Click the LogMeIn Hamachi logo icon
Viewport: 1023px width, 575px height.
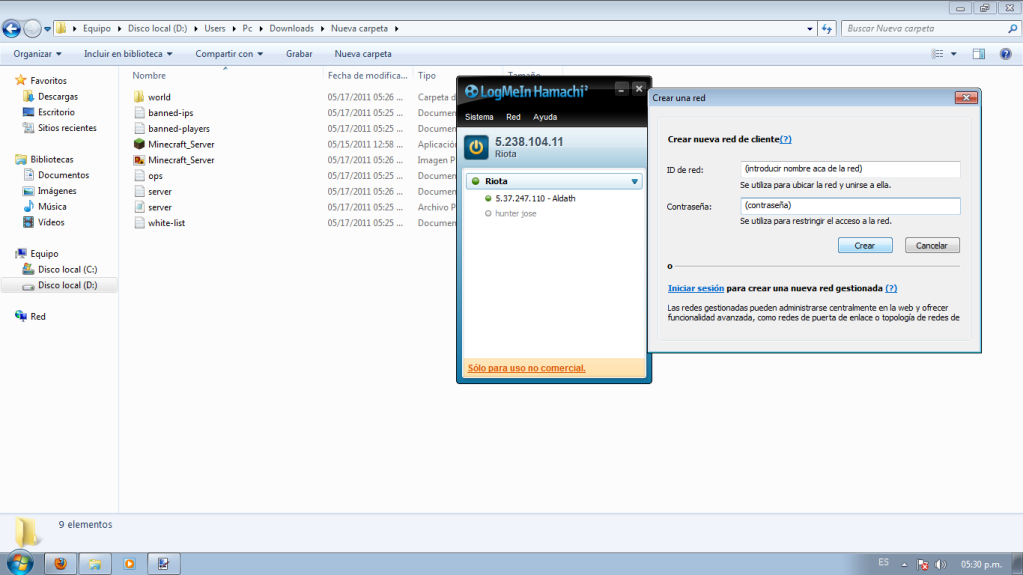click(x=472, y=91)
